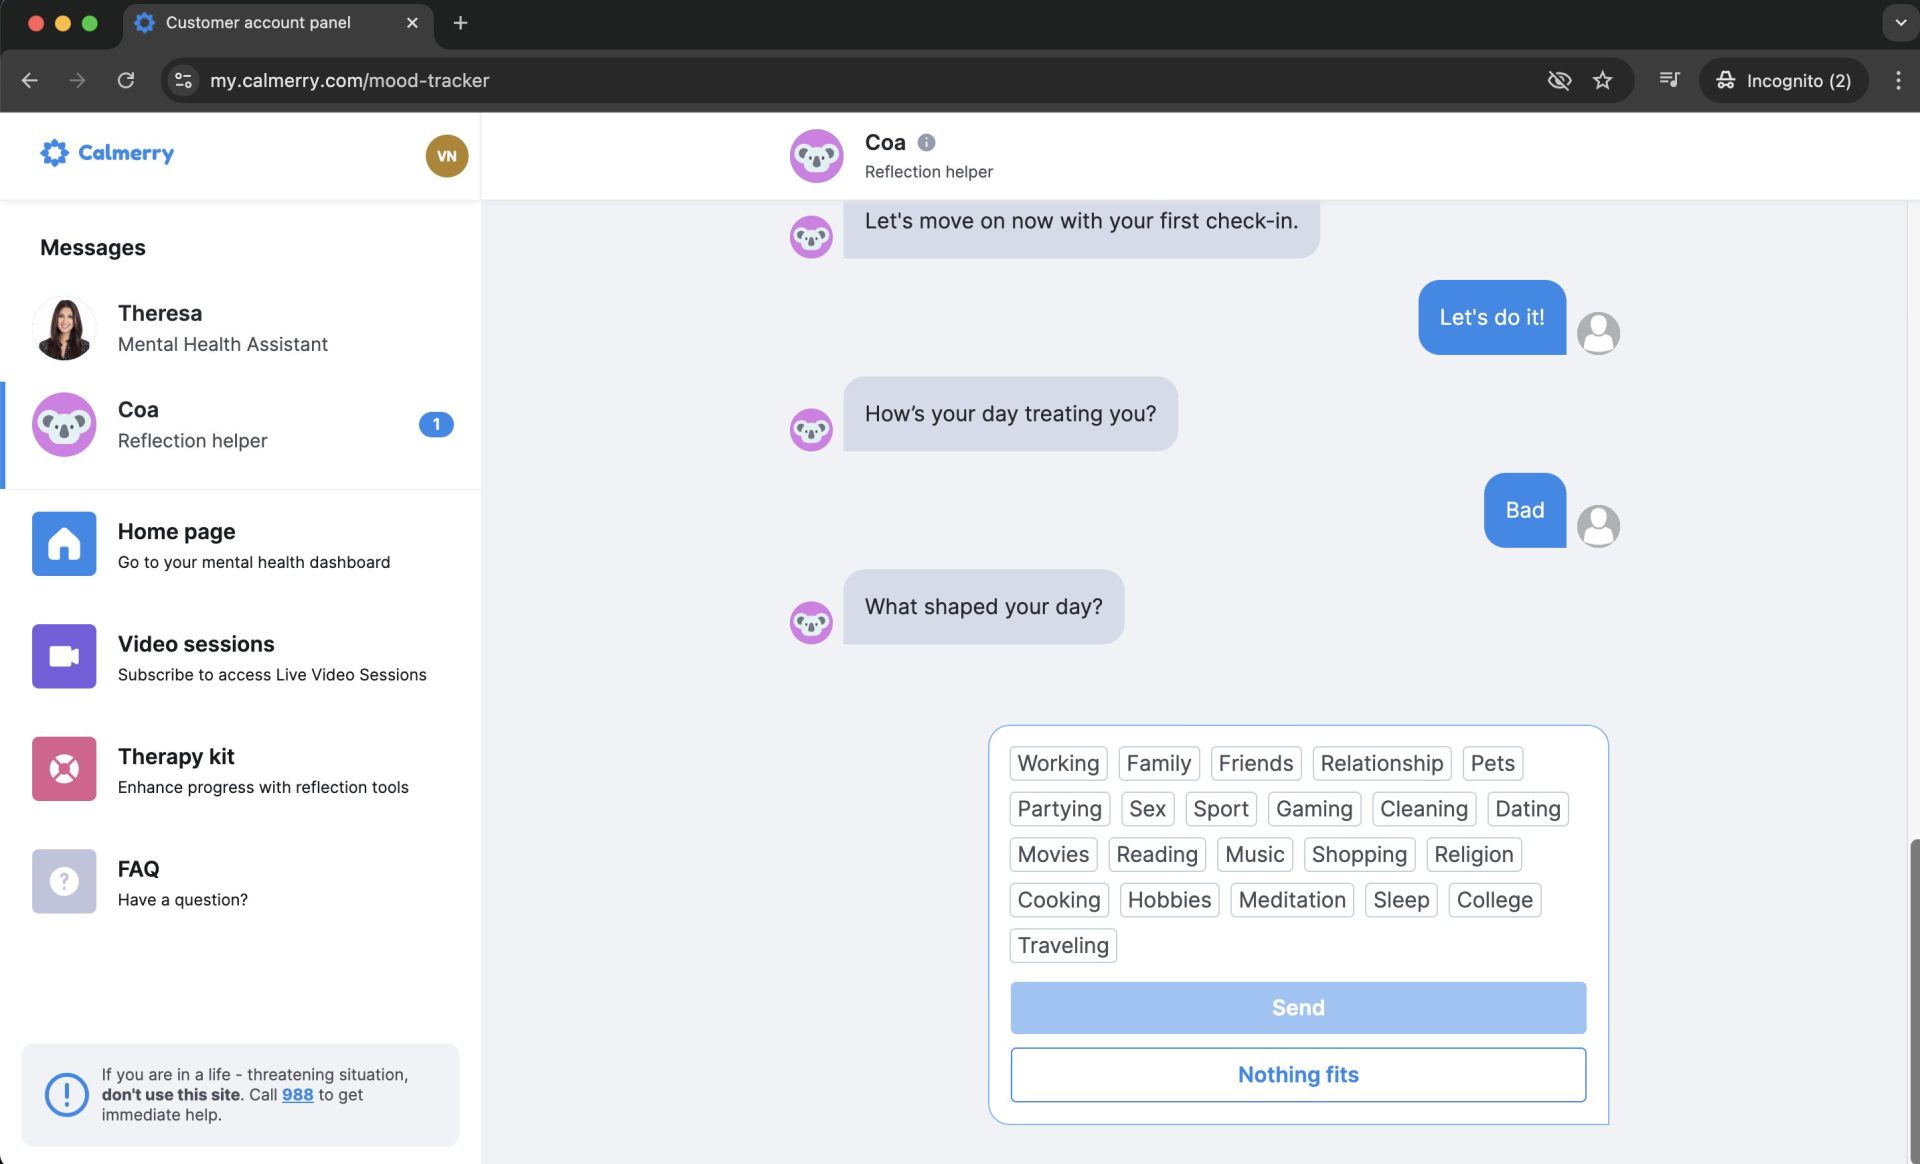Select the Sleep tag
This screenshot has height=1164, width=1920.
(1400, 900)
